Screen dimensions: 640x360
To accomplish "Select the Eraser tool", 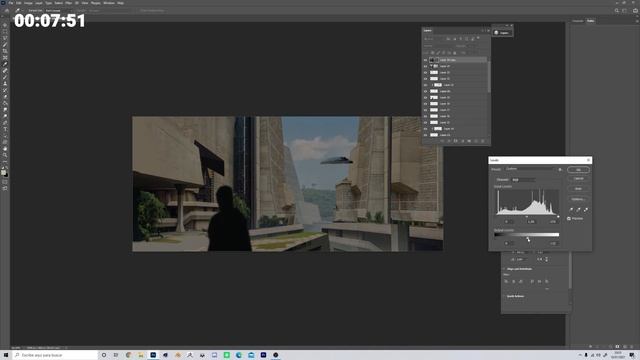I will tap(5, 97).
